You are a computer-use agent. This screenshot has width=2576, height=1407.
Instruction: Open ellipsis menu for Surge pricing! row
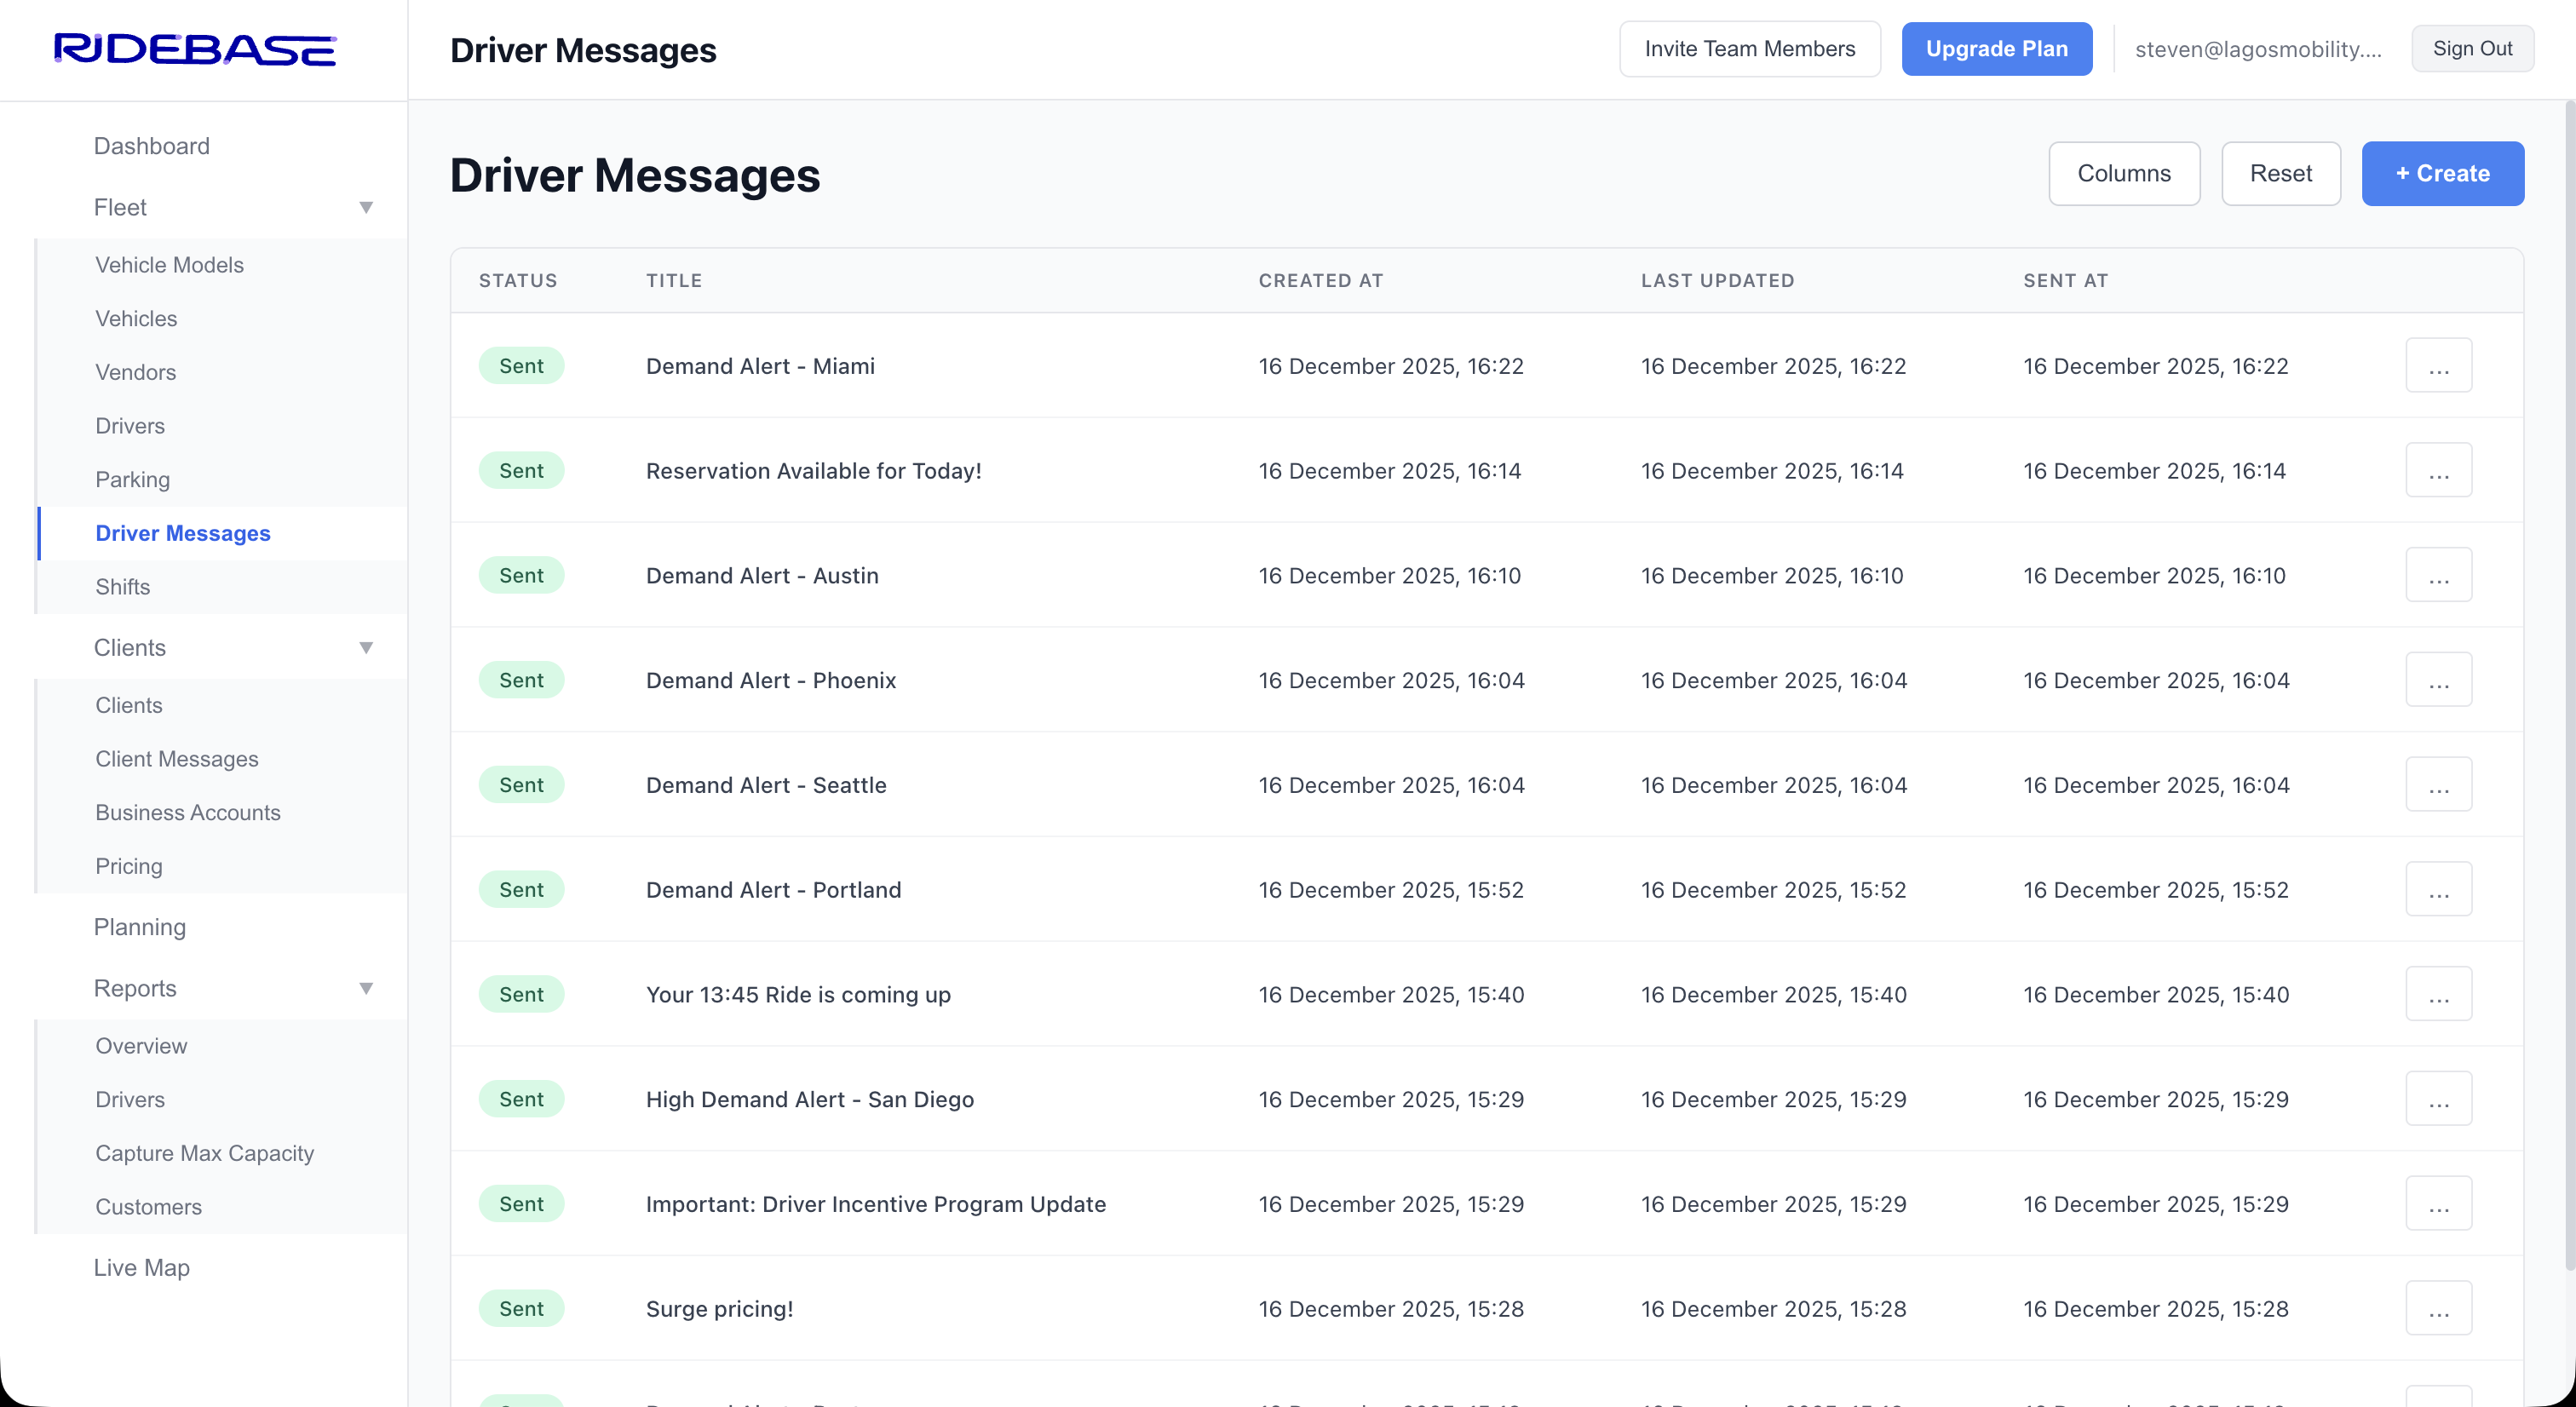(x=2438, y=1309)
